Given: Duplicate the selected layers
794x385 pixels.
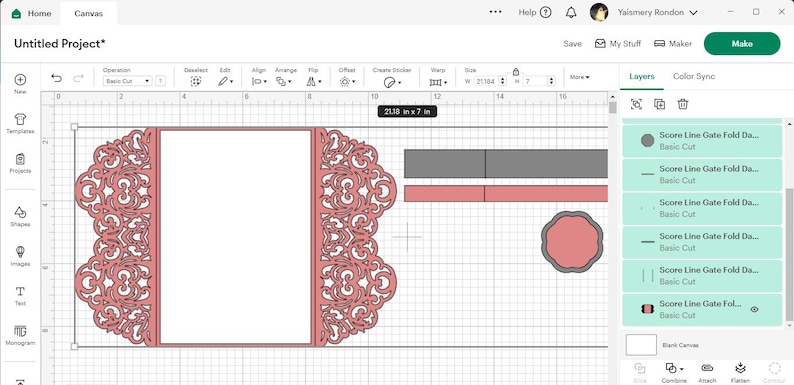Looking at the screenshot, I should tap(659, 104).
